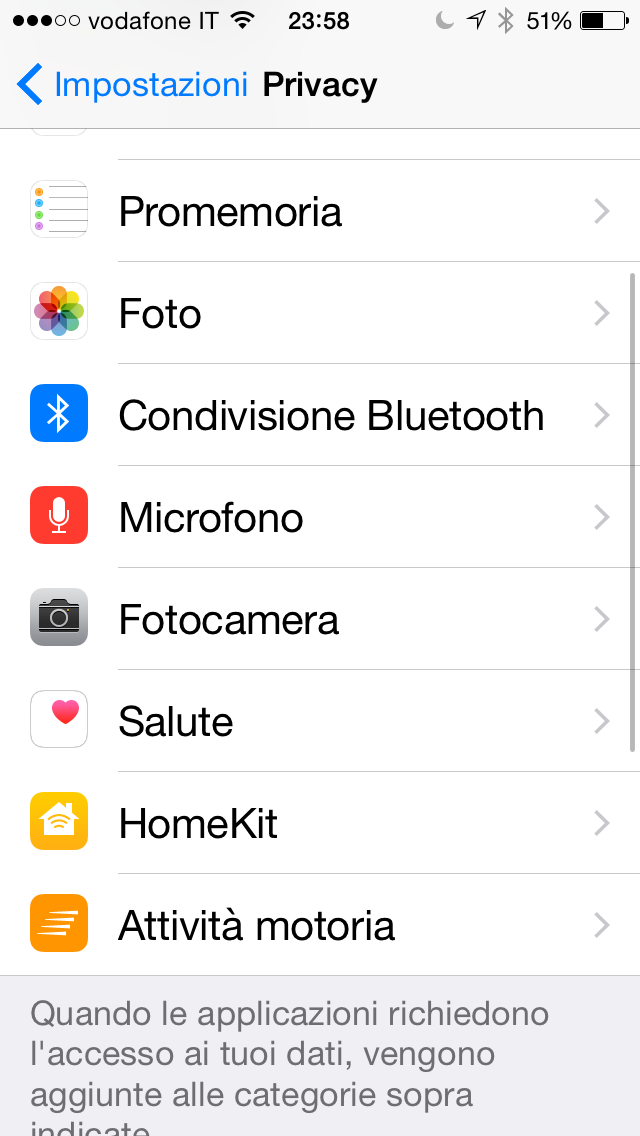Open the Foto privacy settings
Screen dimensions: 640x1136
[160, 314]
